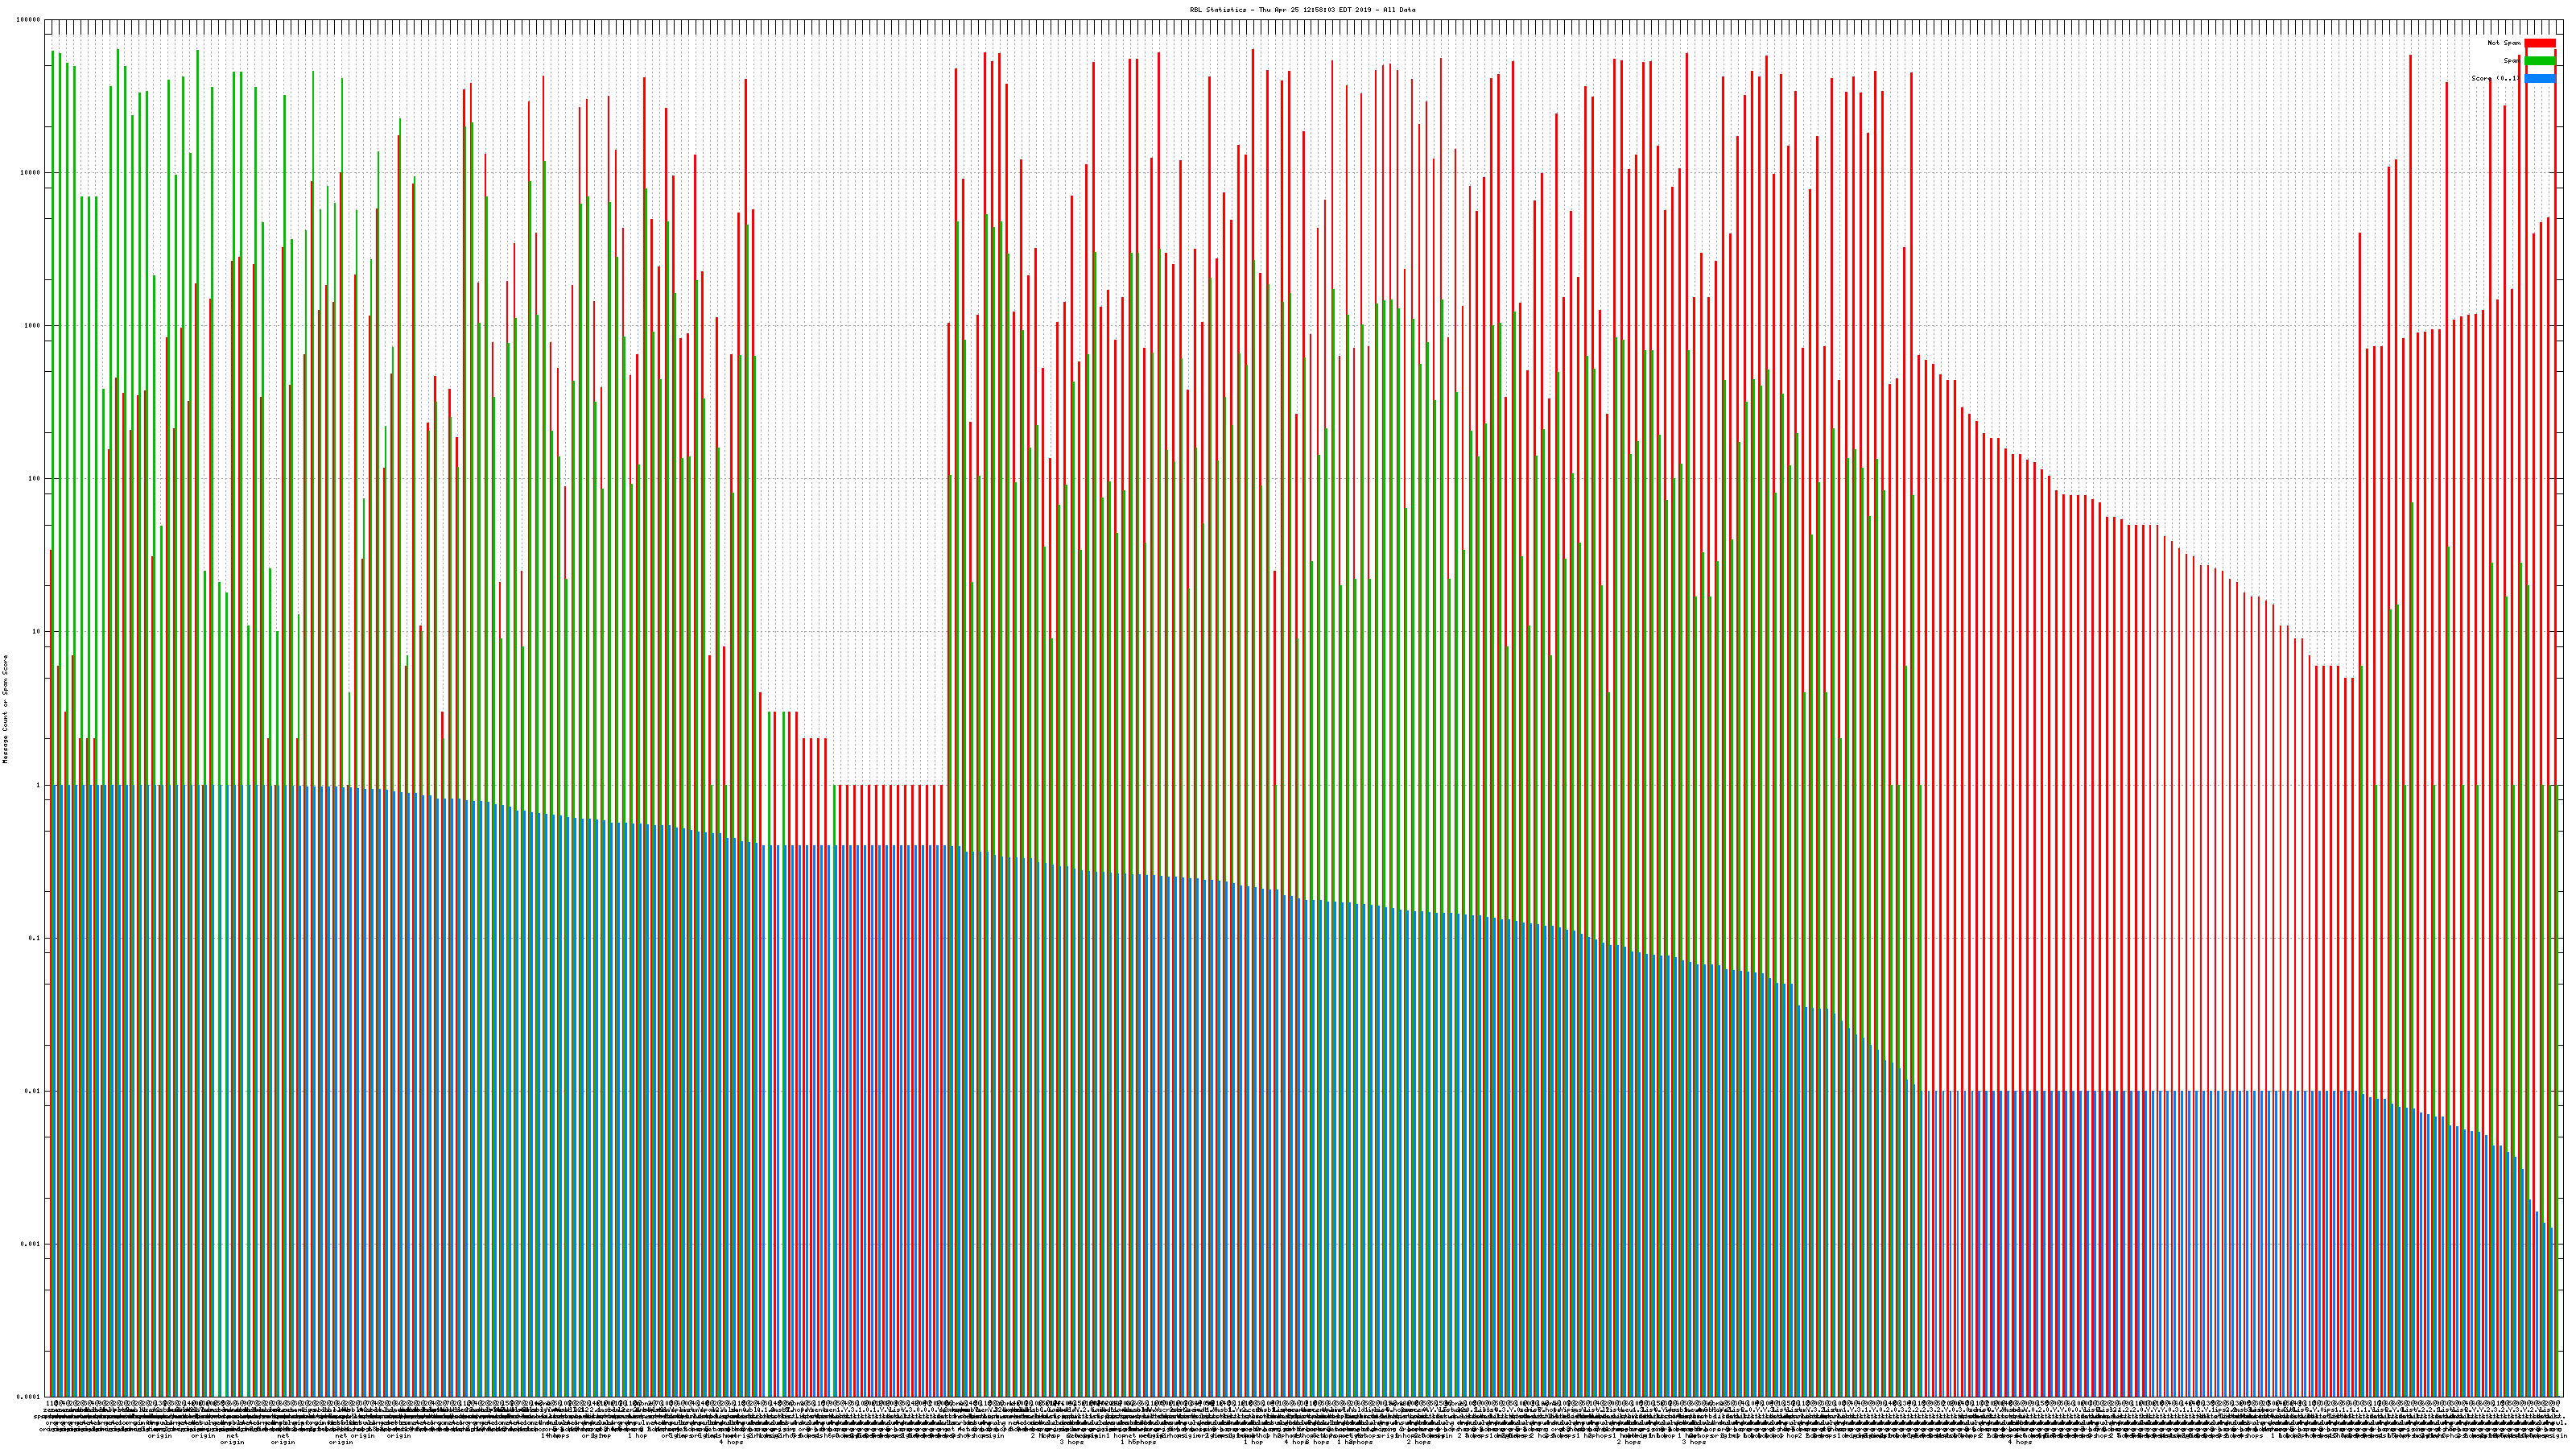The image size is (2576, 1449).
Task: Click the 0.1 y-axis tick label
Action: pos(35,938)
